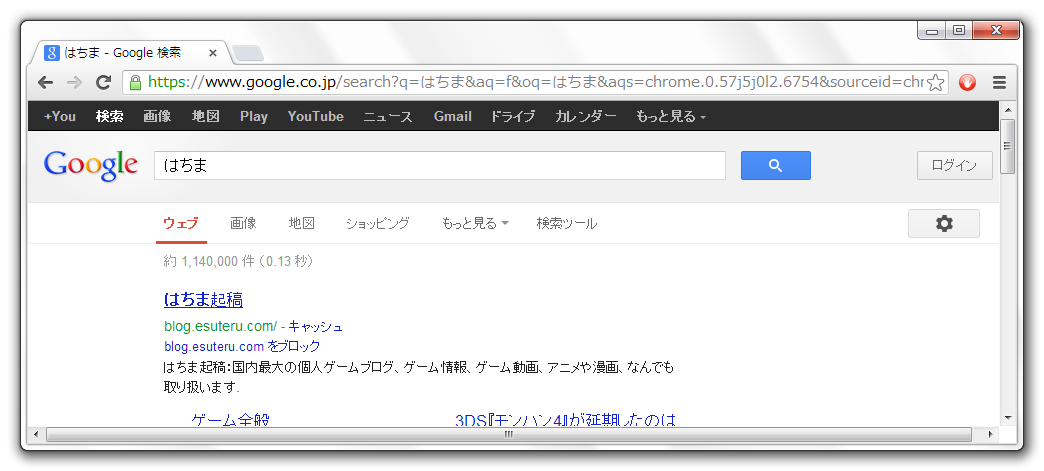The width and height of the screenshot is (1044, 471).
Task: Click the ログイン button
Action: click(954, 166)
